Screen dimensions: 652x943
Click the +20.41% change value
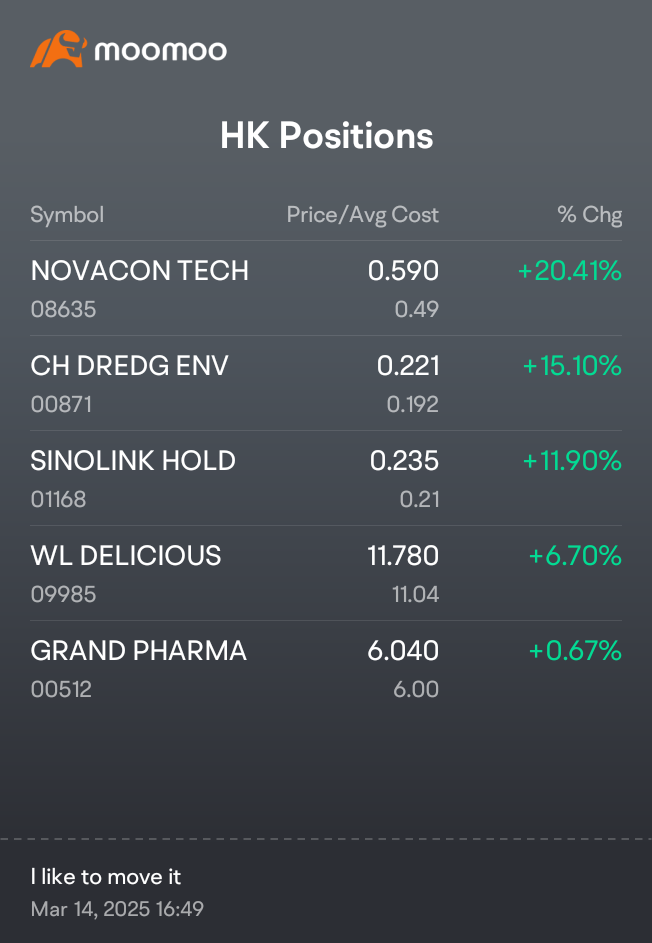click(570, 271)
